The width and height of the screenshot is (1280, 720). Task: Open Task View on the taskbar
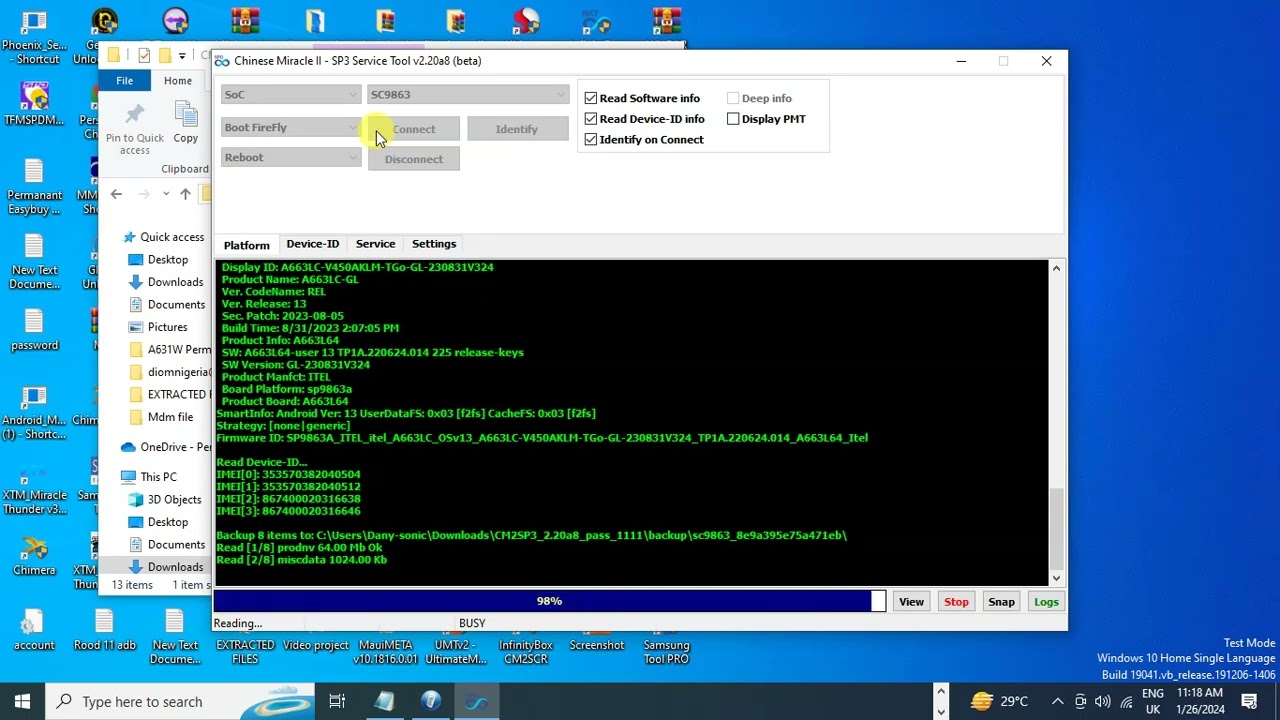[337, 701]
